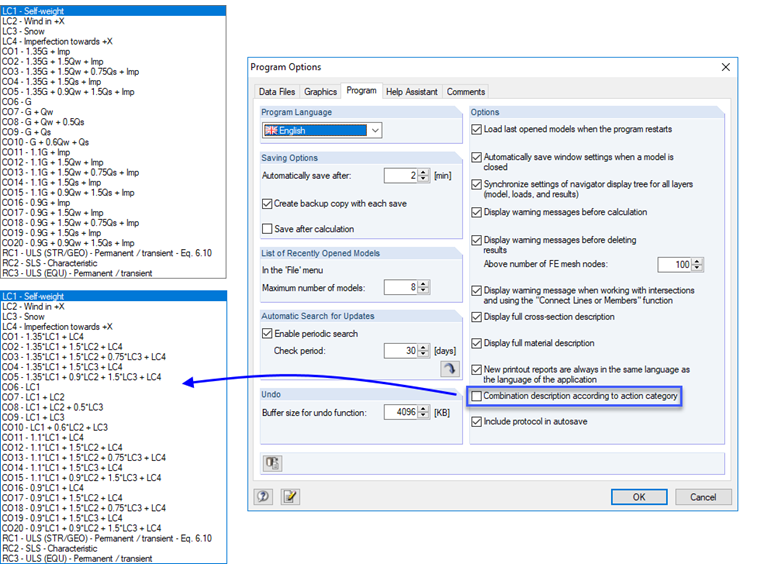This screenshot has height=569, width=760.
Task: Select LC1 - Self-weight in upper list
Action: (x=113, y=11)
